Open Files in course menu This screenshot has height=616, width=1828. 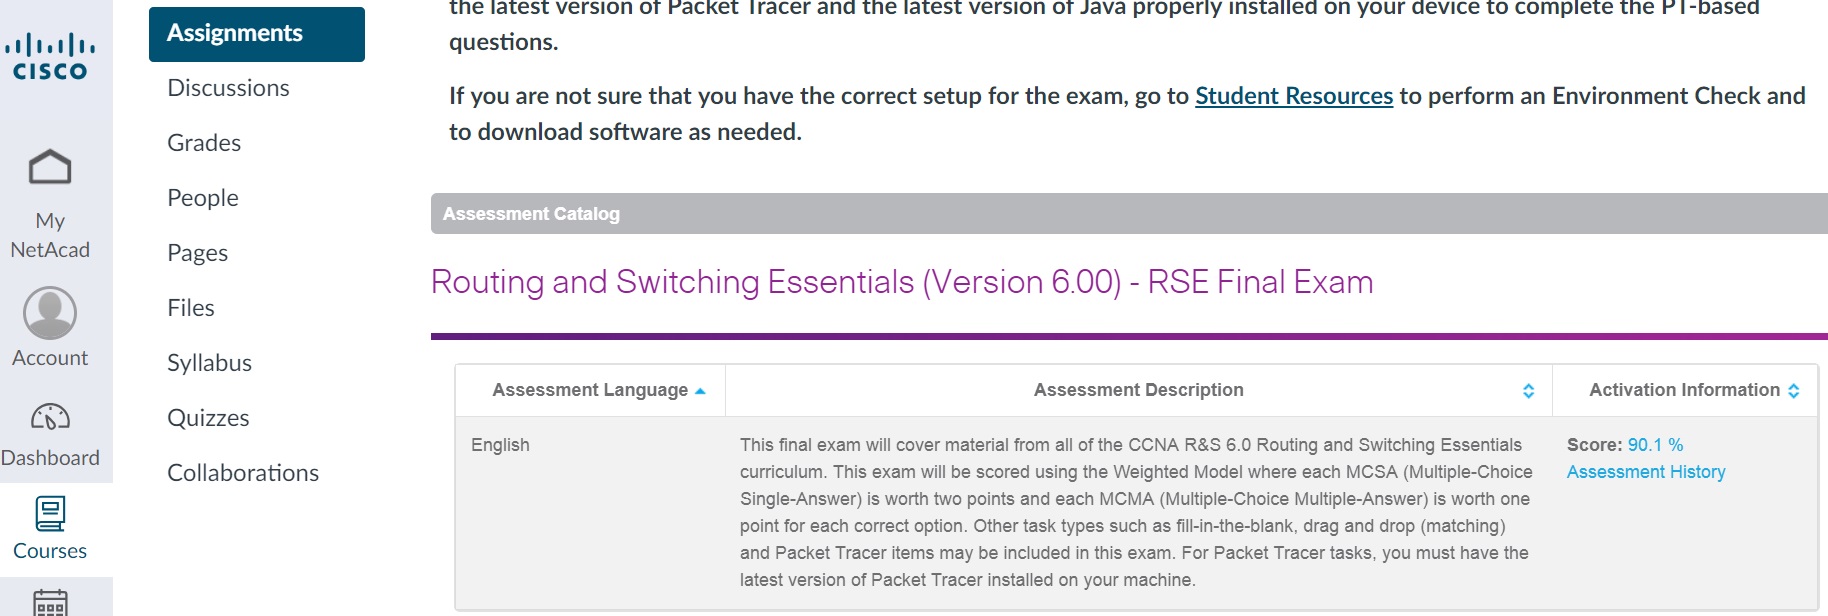191,308
